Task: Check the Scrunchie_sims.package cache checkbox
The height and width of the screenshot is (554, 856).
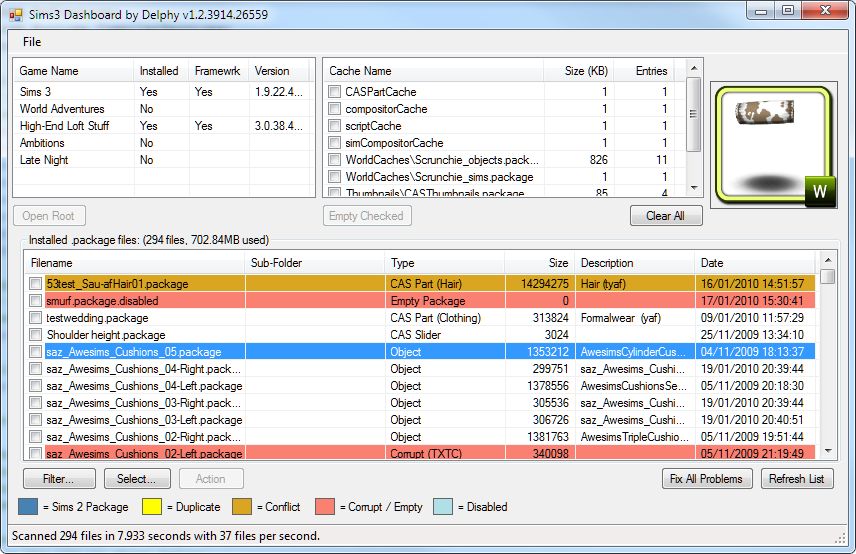Action: (335, 177)
